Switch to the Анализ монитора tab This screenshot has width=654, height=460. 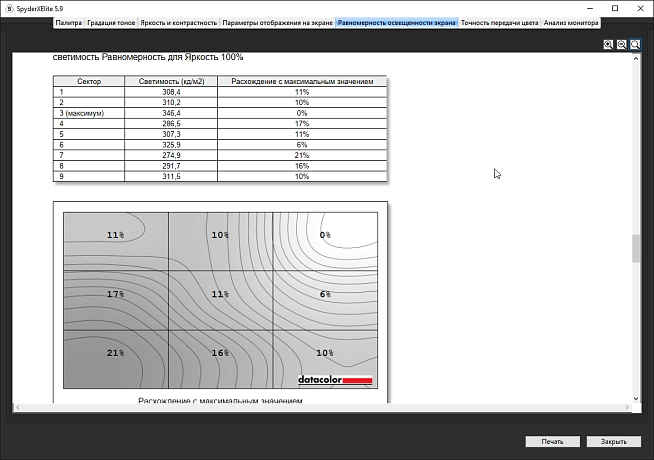(571, 21)
